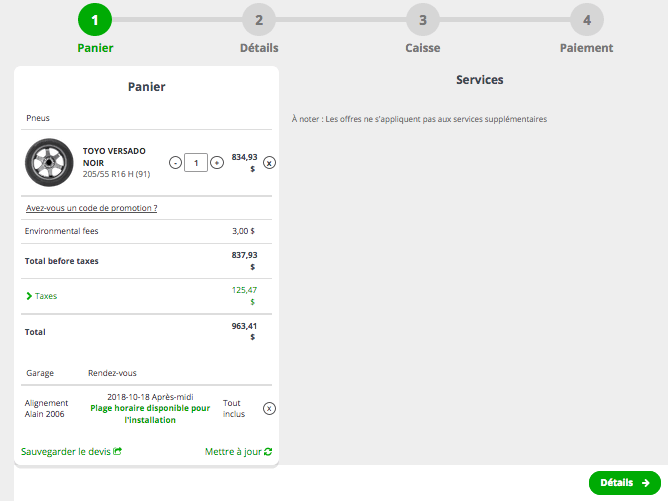This screenshot has width=668, height=501.
Task: Go to step 2 Détails
Action: (259, 19)
